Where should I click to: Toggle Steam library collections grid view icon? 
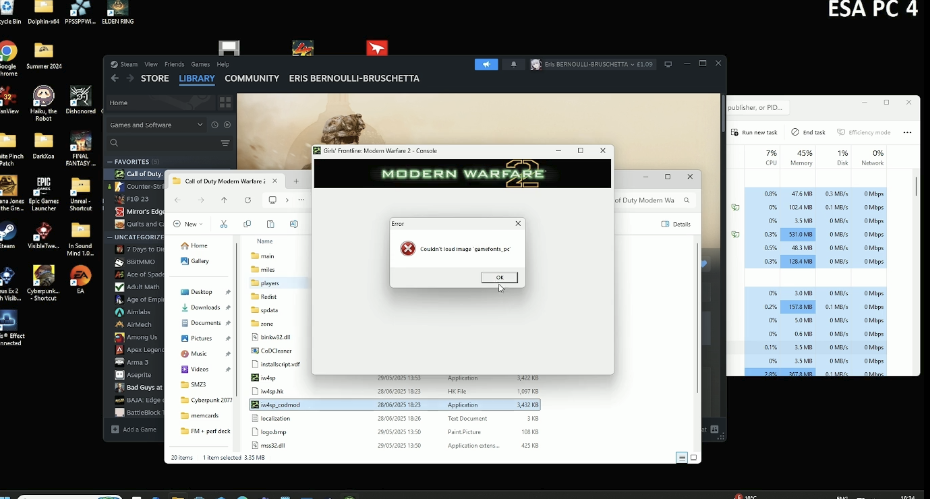pyautogui.click(x=225, y=102)
